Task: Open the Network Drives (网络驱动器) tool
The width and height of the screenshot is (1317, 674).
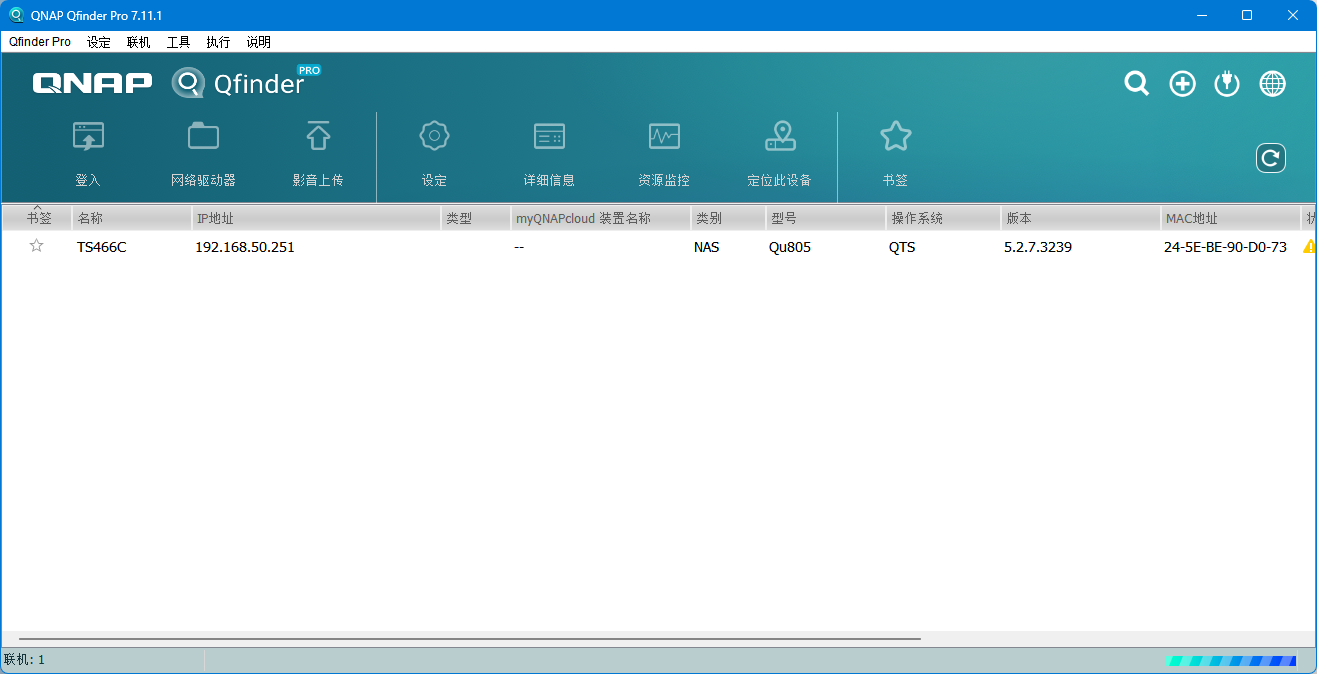Action: pos(203,136)
